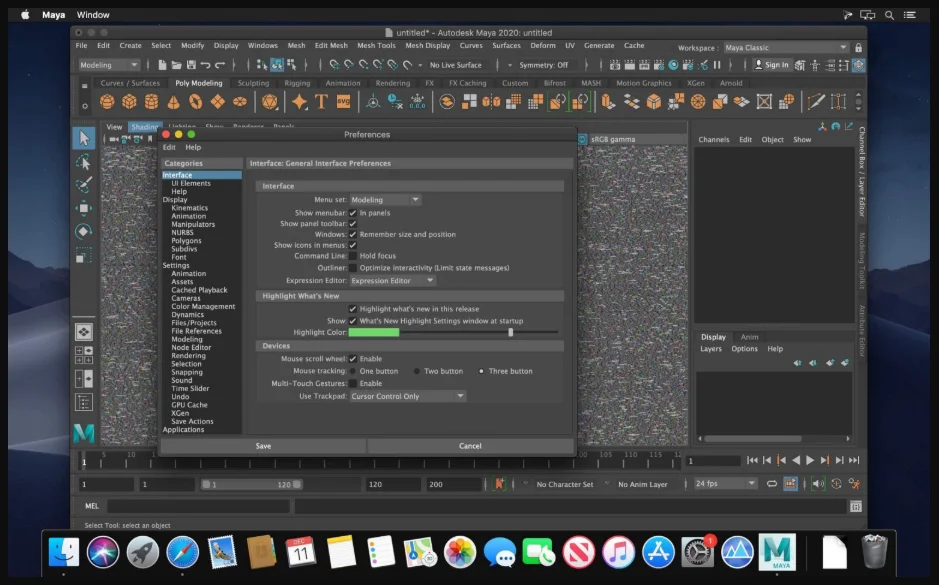Switch to the Rigging shelf tab
Viewport: 939px width, 585px height.
[297, 83]
